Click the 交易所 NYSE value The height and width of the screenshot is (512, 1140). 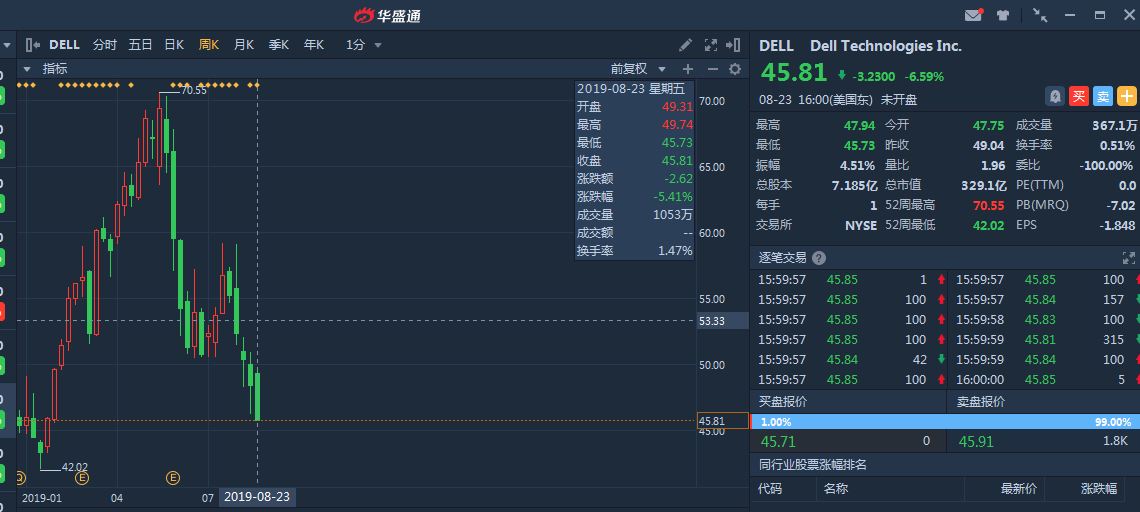coord(860,225)
